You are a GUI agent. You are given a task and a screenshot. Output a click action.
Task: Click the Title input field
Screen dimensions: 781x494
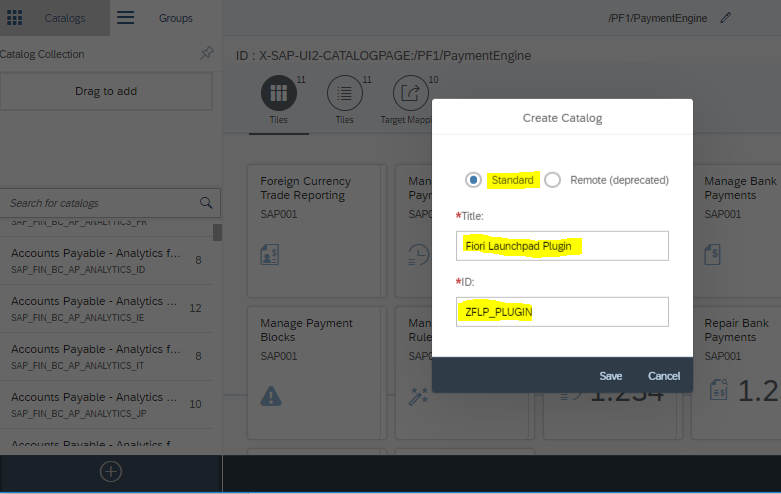[561, 246]
